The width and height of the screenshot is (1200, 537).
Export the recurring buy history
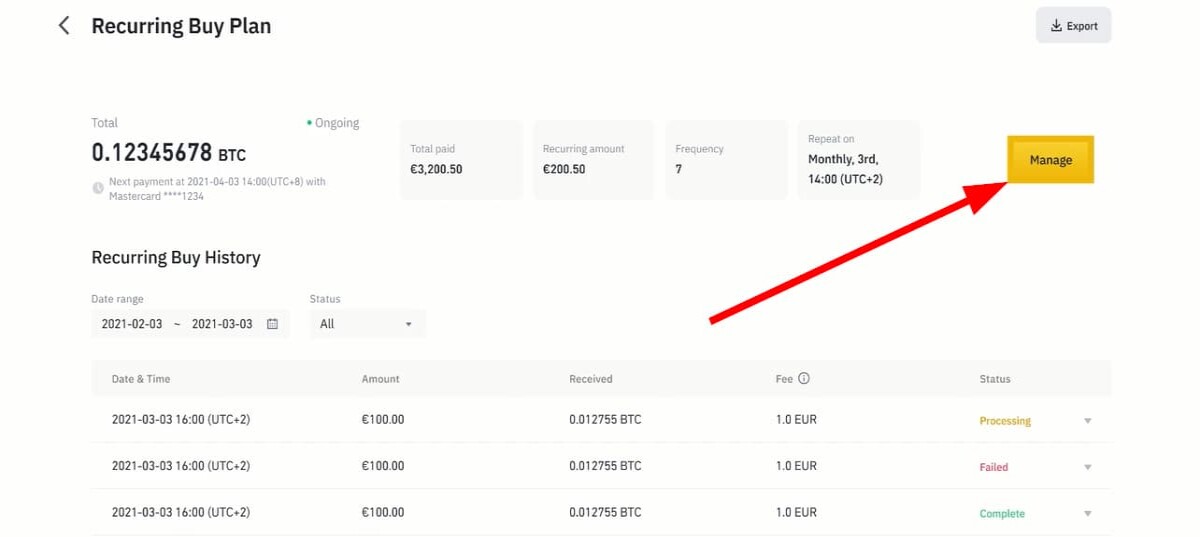click(1073, 26)
